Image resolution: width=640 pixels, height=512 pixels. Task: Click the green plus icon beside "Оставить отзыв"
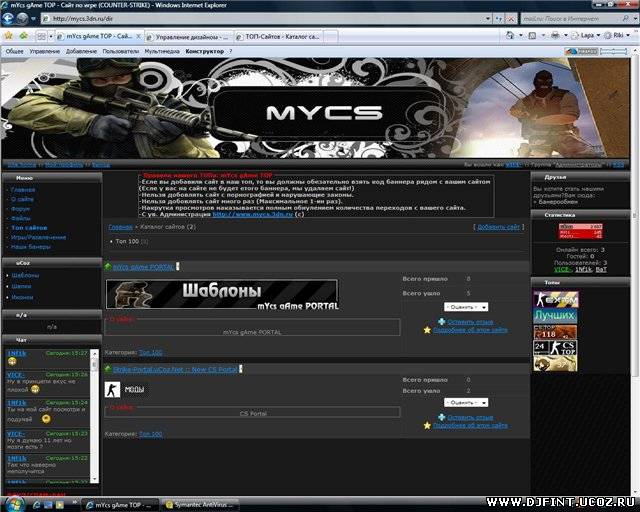[x=441, y=322]
